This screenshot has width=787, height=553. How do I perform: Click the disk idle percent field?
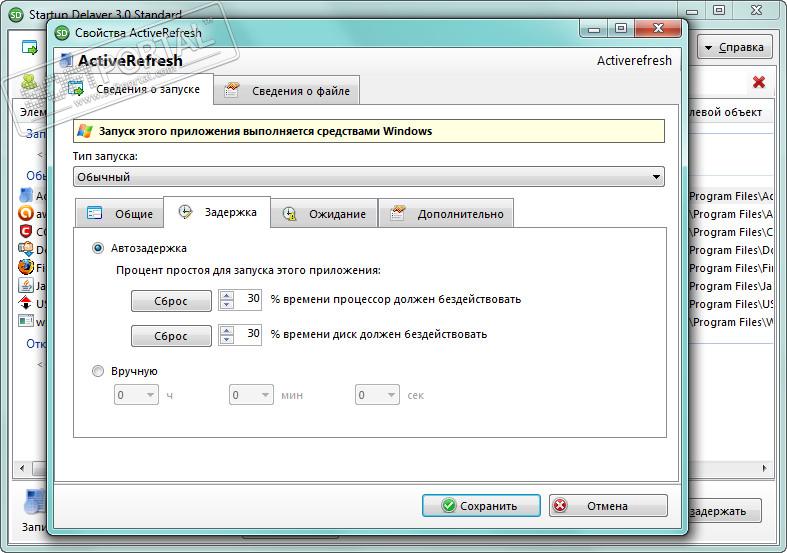click(x=247, y=334)
